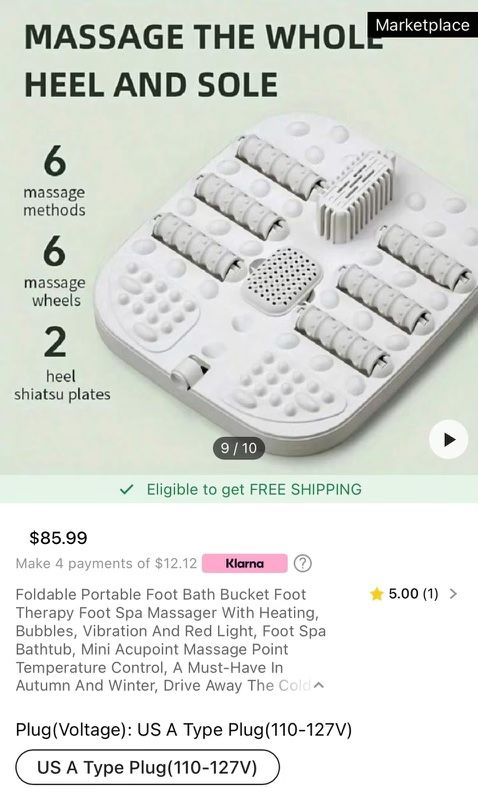The image size is (478, 800).
Task: Tap the Marketplace label badge
Action: [422, 25]
